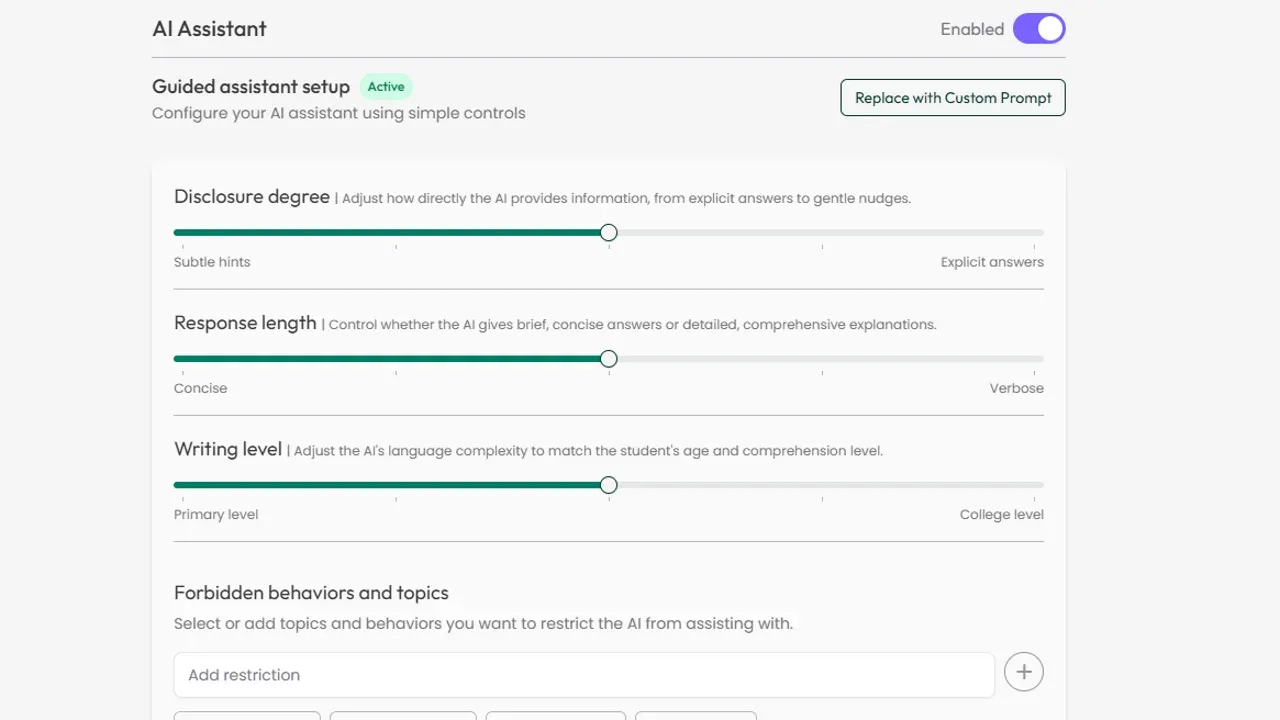Toggle the AI Assistant Enabled switch
Viewport: 1280px width, 720px height.
1039,29
